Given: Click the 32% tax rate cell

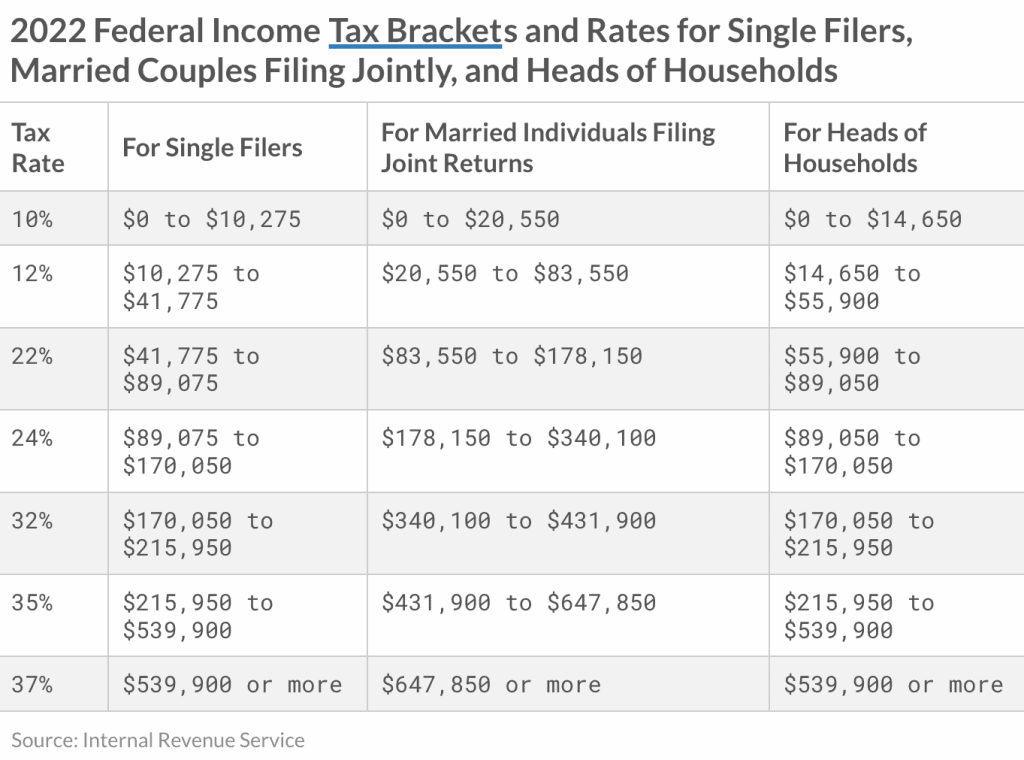Looking at the screenshot, I should pos(32,521).
